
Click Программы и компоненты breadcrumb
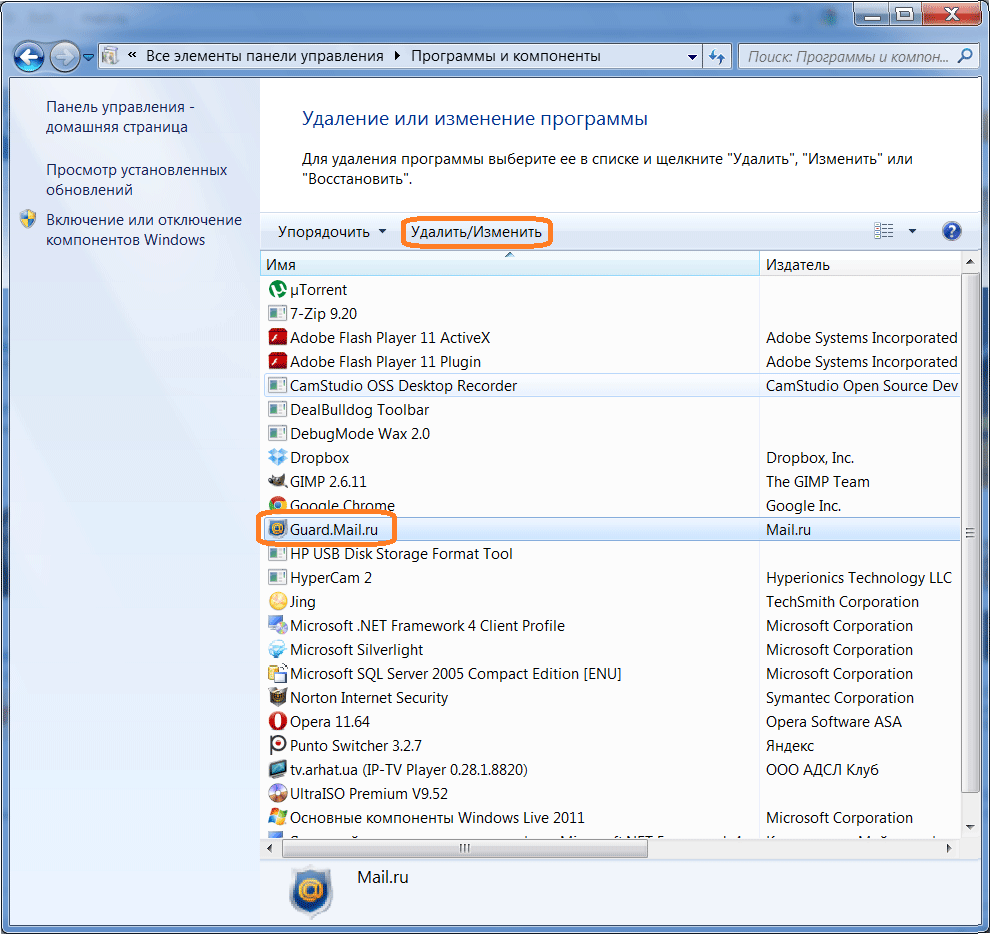click(506, 56)
